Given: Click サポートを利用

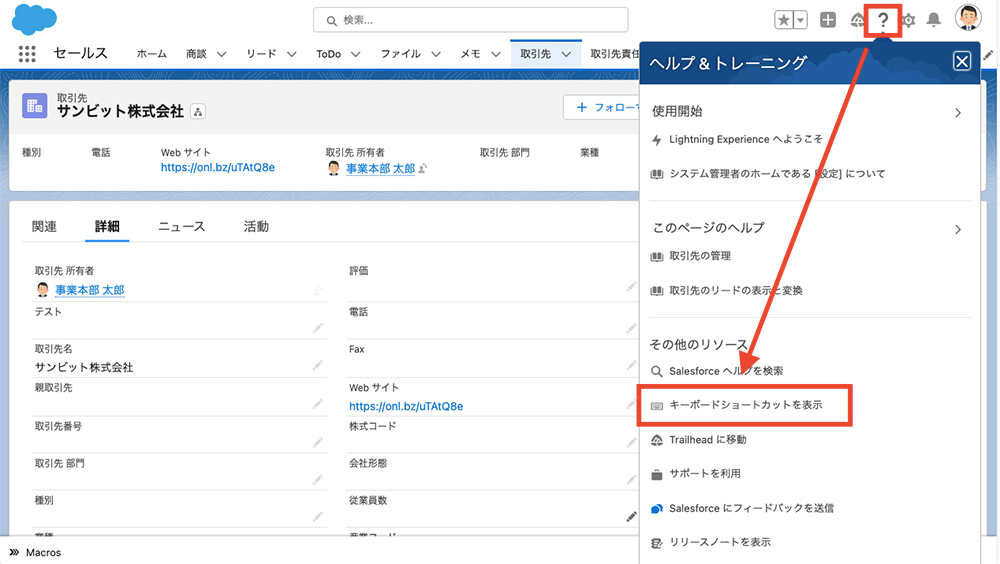Looking at the screenshot, I should pos(705,474).
